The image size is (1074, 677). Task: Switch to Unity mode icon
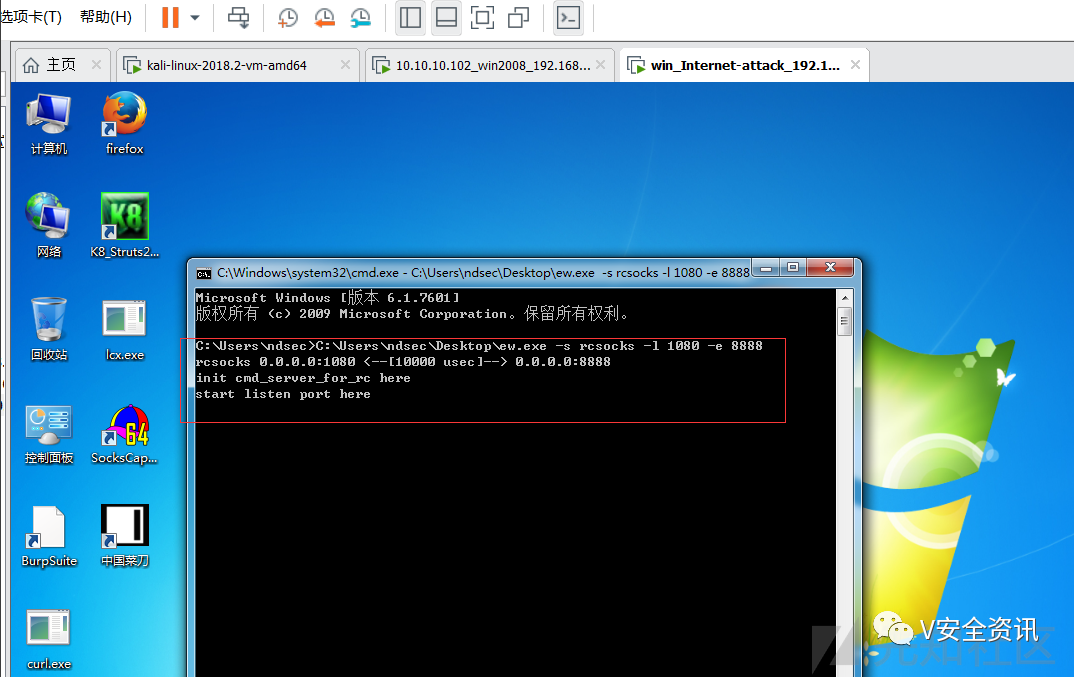point(519,18)
